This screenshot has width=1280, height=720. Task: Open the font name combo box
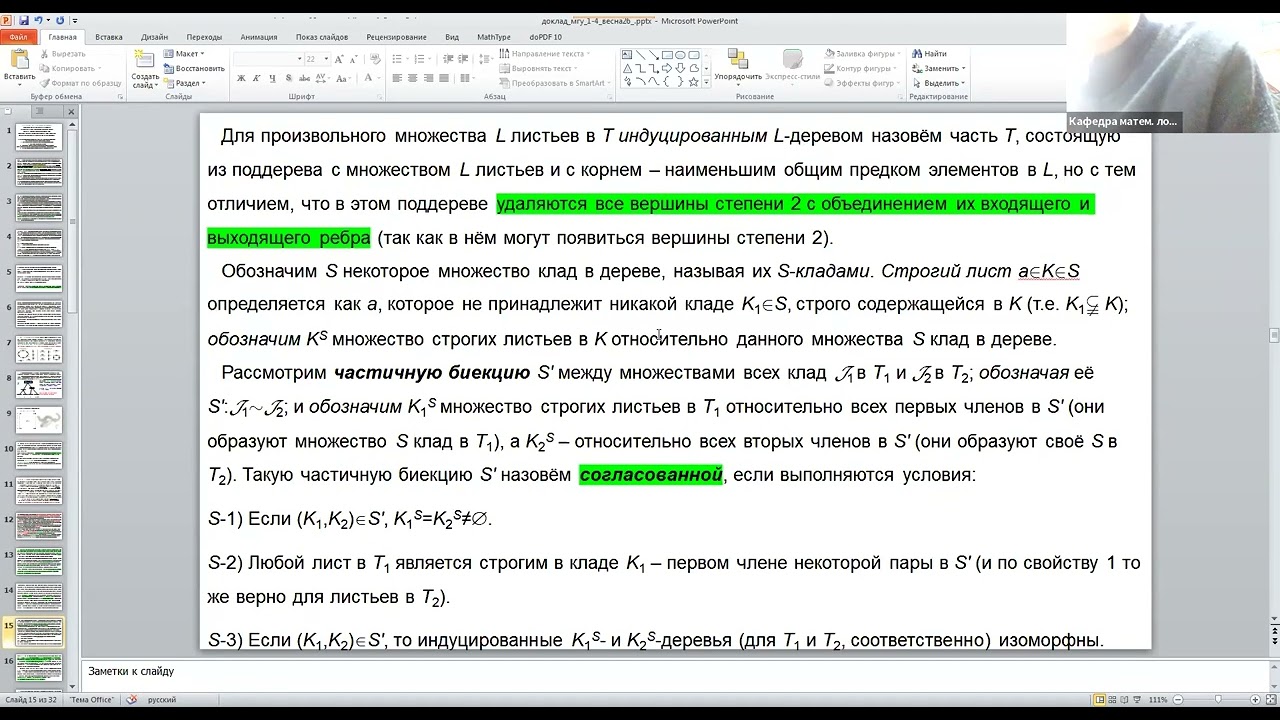coord(268,59)
